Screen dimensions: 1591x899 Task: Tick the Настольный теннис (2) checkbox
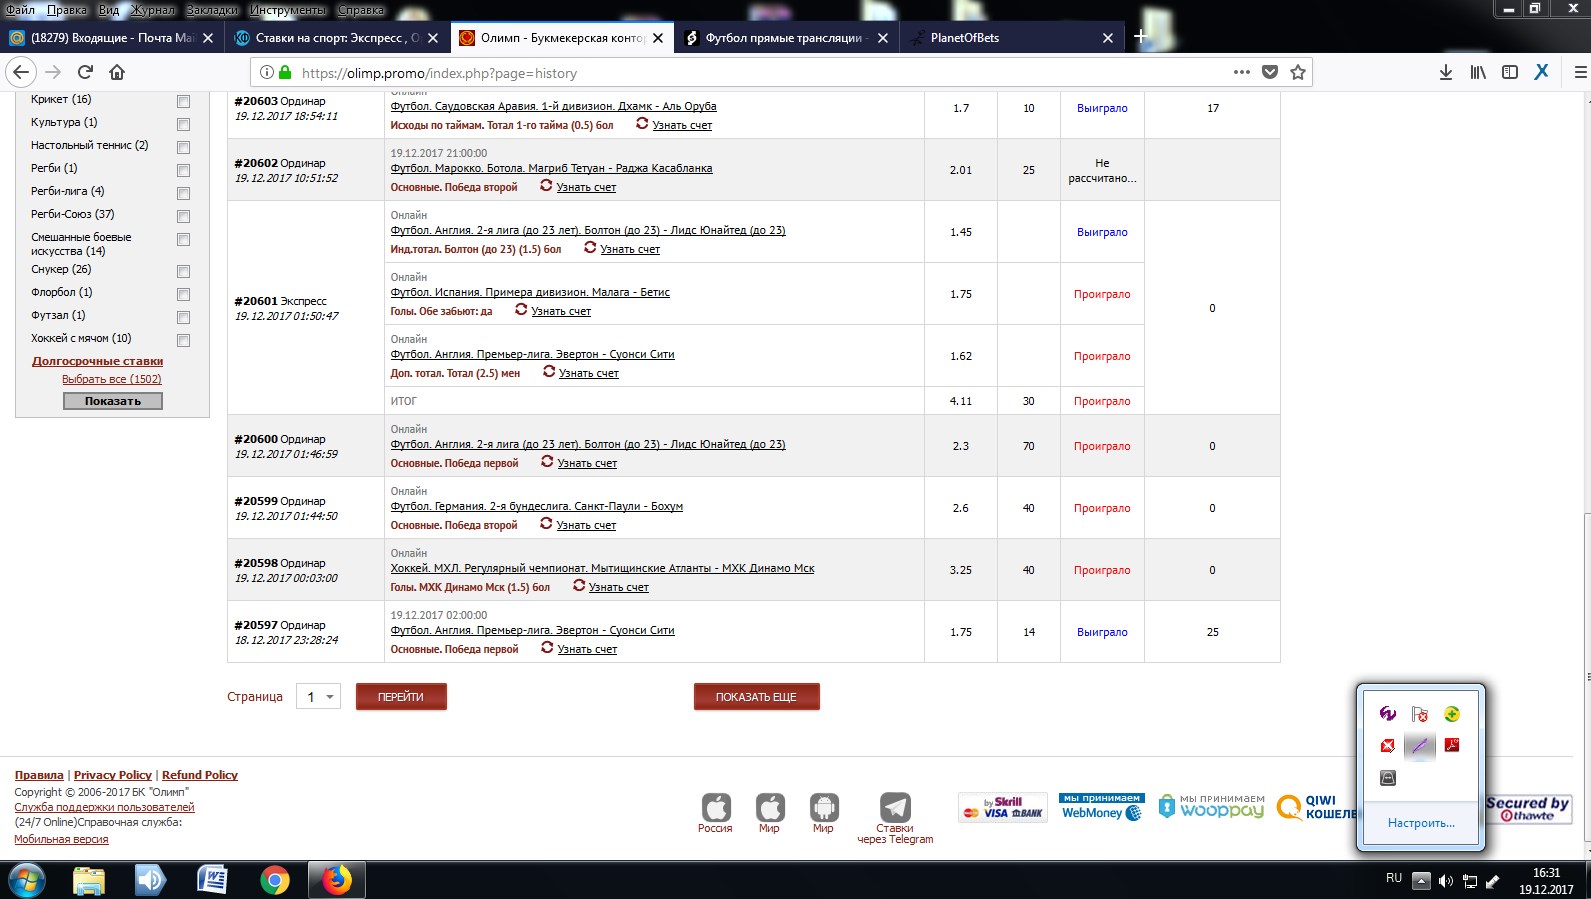183,147
